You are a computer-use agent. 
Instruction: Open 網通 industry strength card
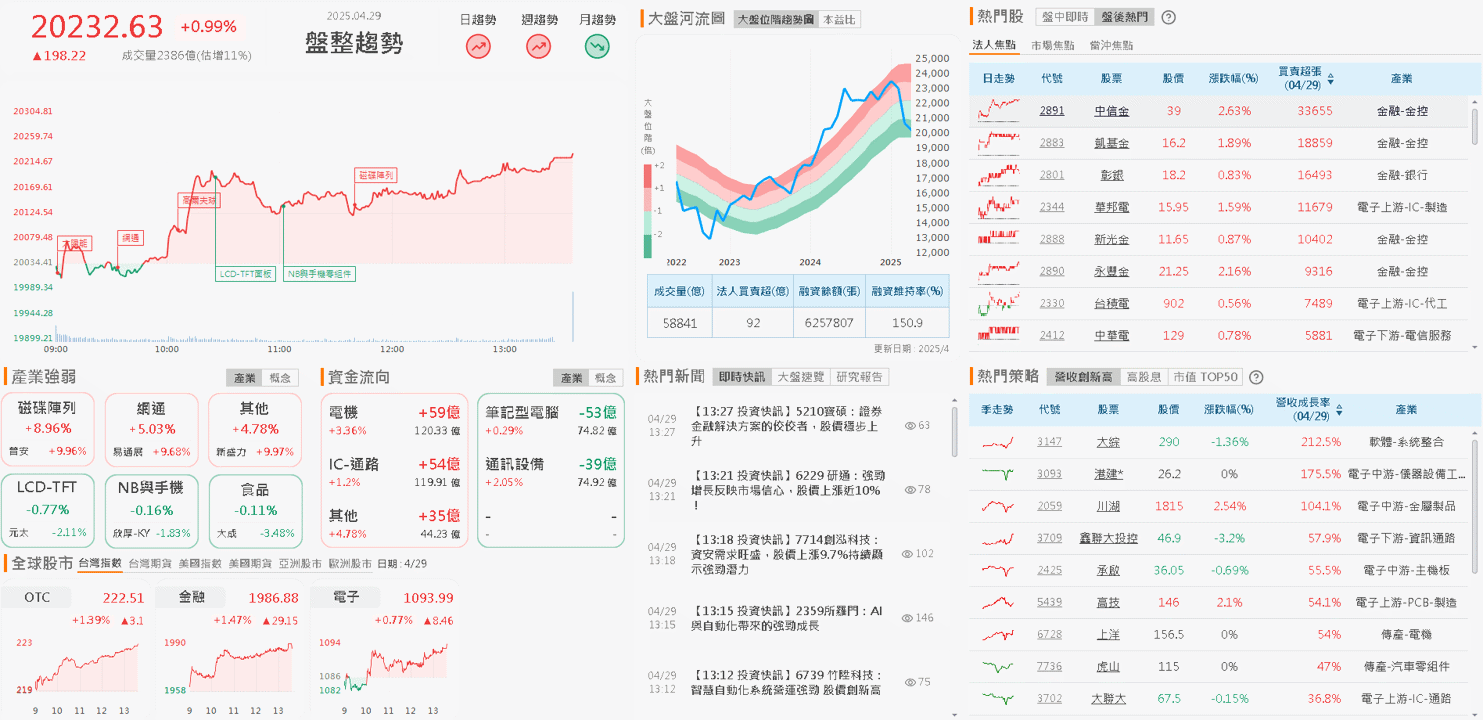(x=151, y=429)
